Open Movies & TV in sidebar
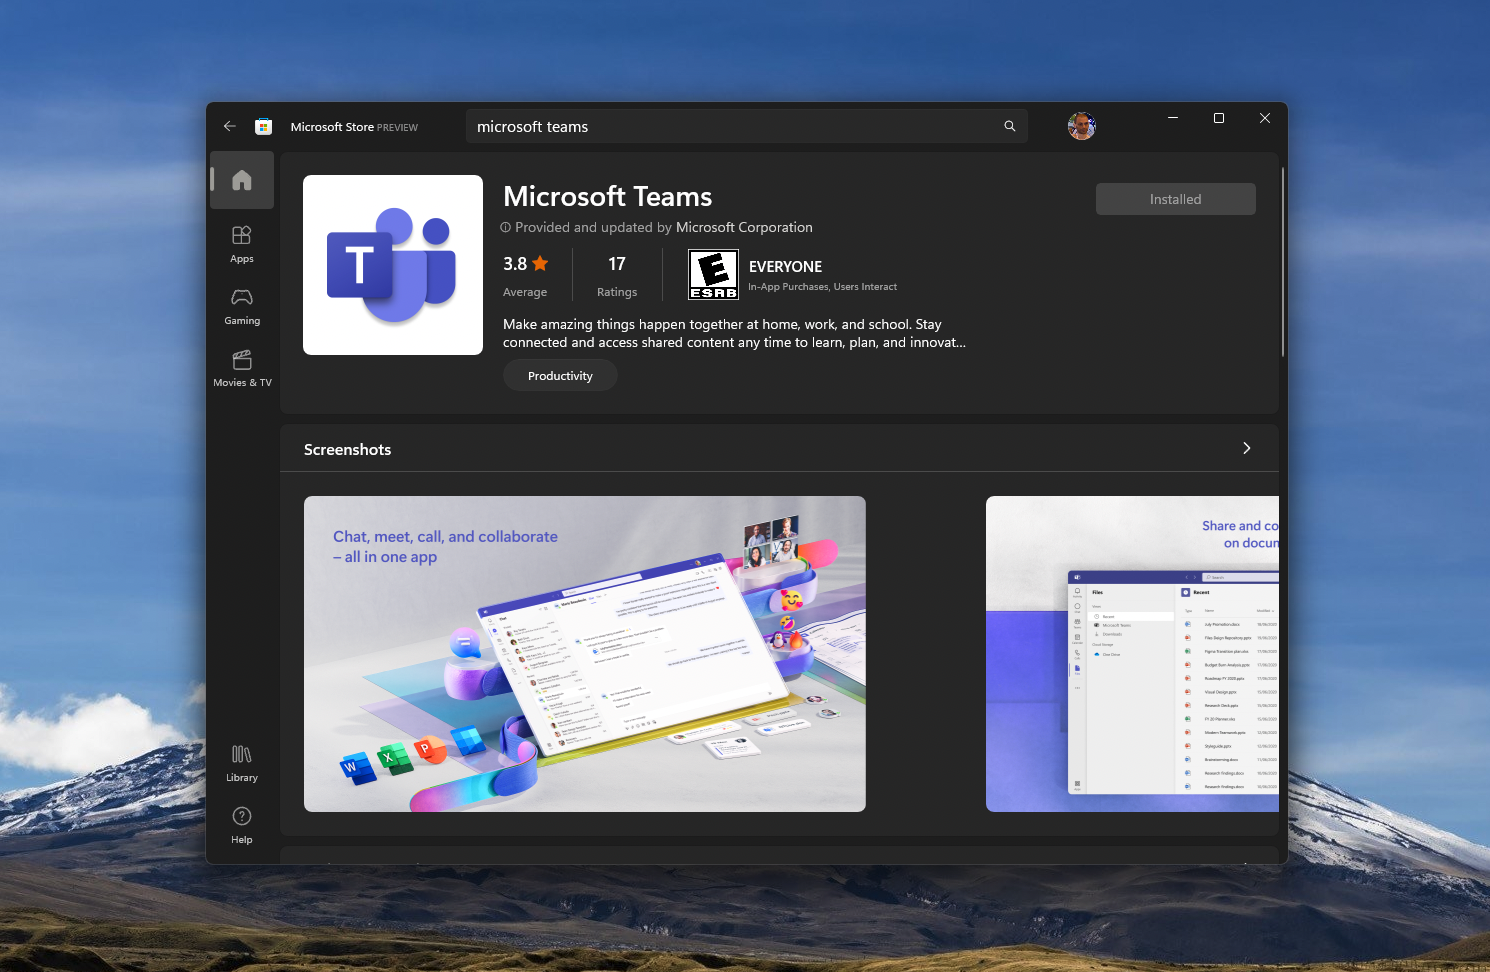 click(242, 368)
